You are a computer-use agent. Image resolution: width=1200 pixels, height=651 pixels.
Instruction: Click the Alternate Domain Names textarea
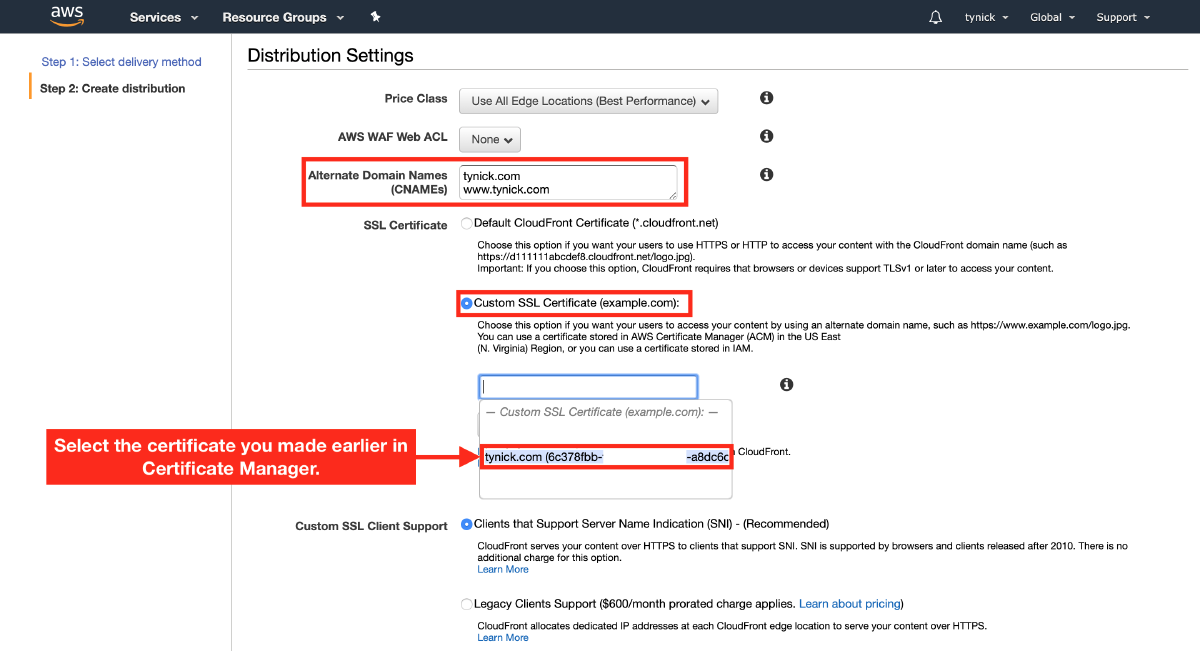pyautogui.click(x=568, y=183)
